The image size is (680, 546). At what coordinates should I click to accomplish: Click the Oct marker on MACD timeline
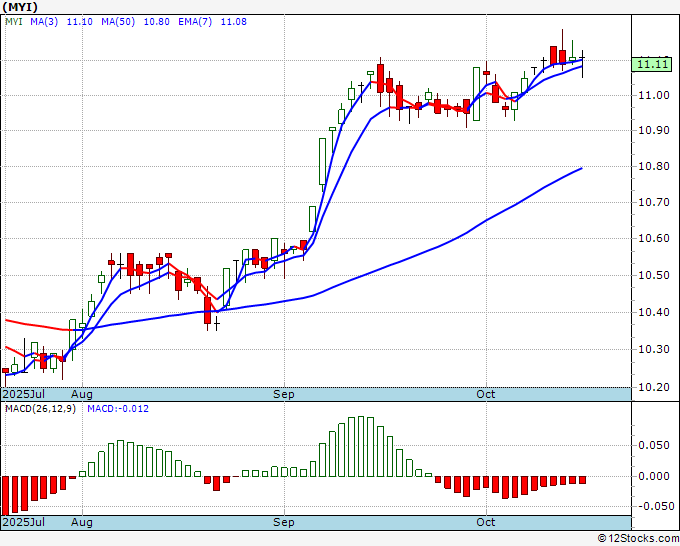coord(486,522)
